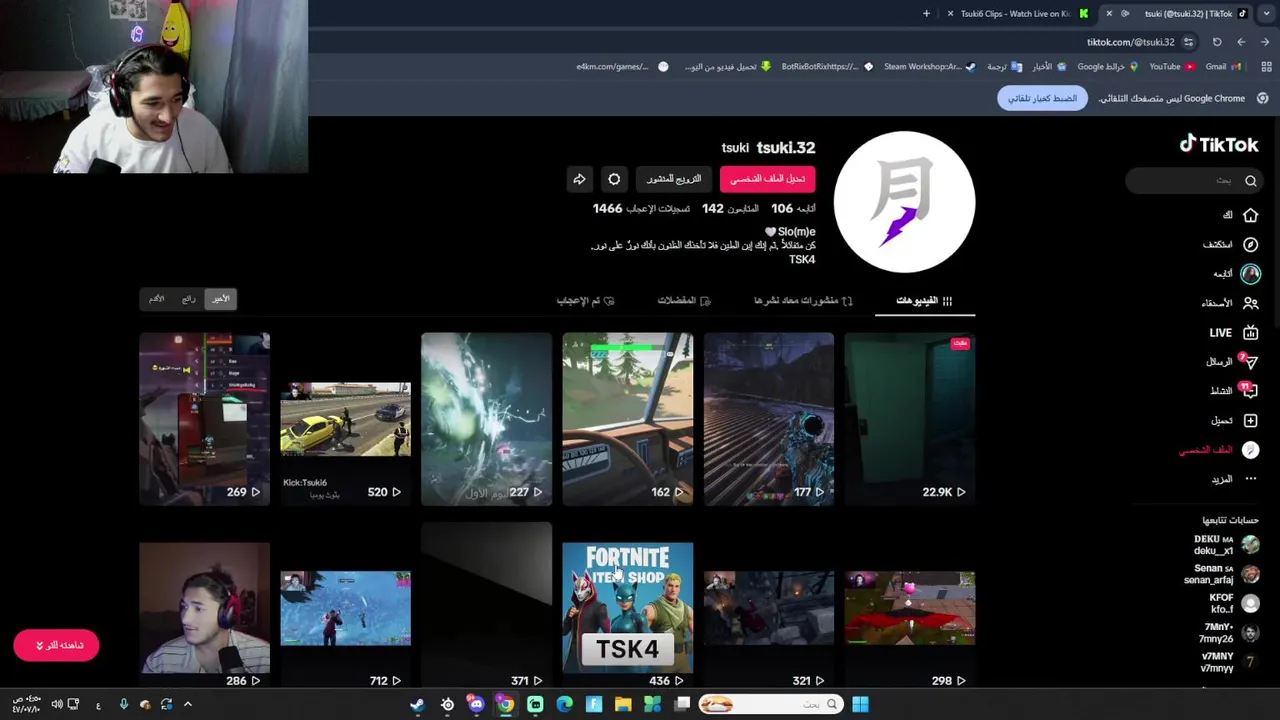1280x720 pixels.
Task: Open the 7MnY 7mny26 followed account
Action: coord(1230,632)
